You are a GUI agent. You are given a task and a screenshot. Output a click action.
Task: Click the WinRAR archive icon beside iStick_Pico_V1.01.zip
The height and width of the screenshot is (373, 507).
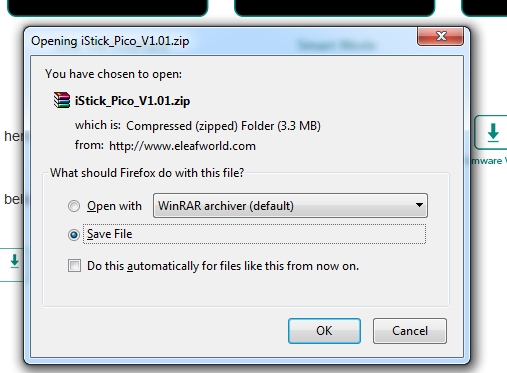coord(62,100)
